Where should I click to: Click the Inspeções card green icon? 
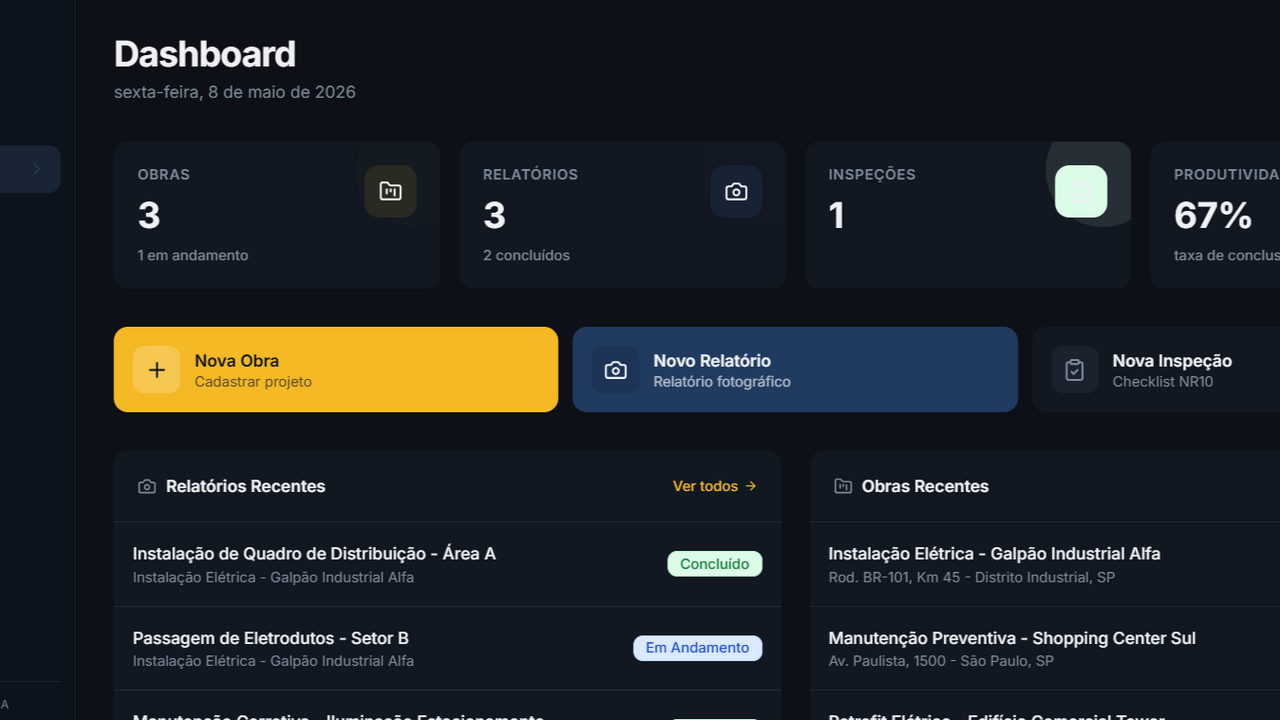click(1081, 191)
